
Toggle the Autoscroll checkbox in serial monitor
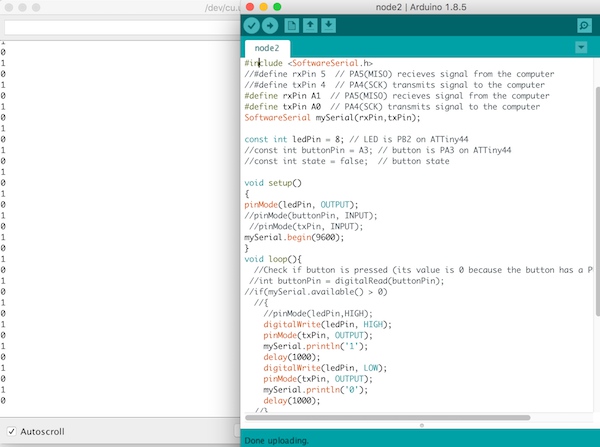(x=11, y=431)
